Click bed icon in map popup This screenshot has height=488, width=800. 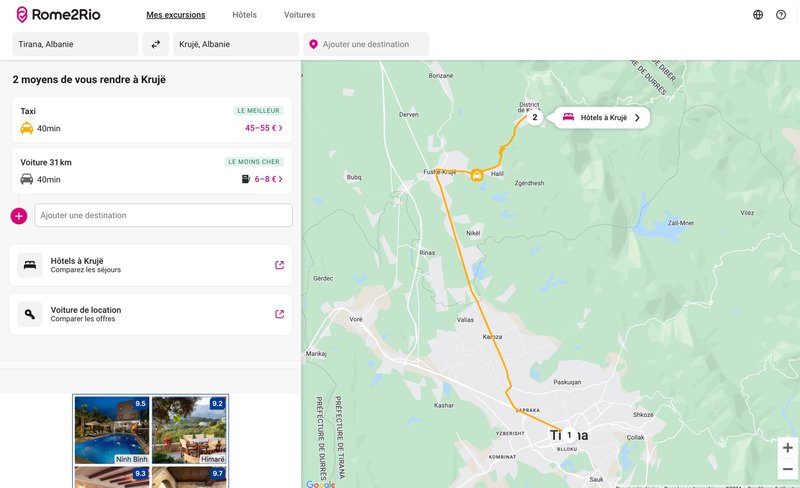point(568,117)
